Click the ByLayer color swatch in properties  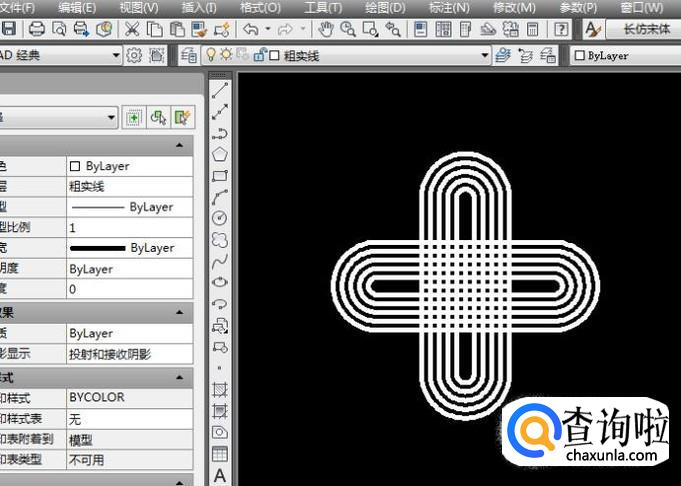(76, 166)
